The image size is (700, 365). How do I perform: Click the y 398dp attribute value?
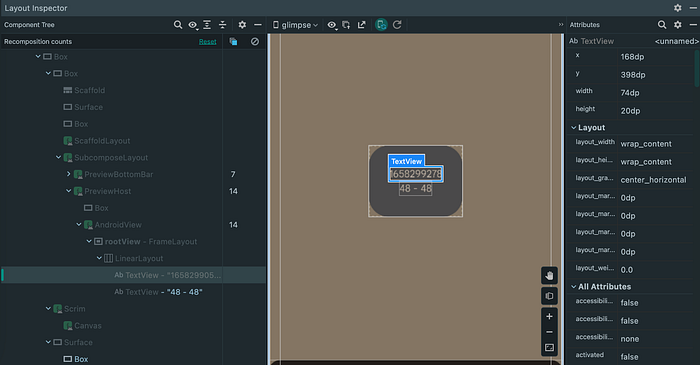pos(633,75)
